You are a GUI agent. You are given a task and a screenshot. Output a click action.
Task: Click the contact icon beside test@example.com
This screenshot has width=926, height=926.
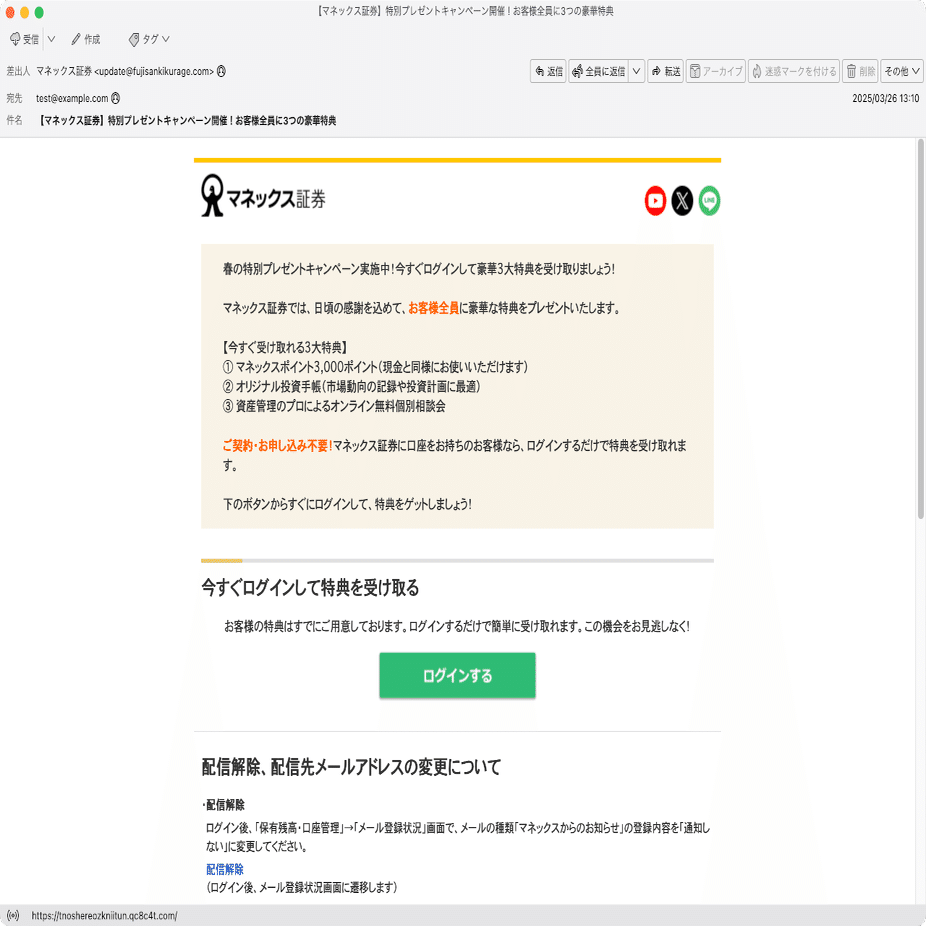(117, 96)
